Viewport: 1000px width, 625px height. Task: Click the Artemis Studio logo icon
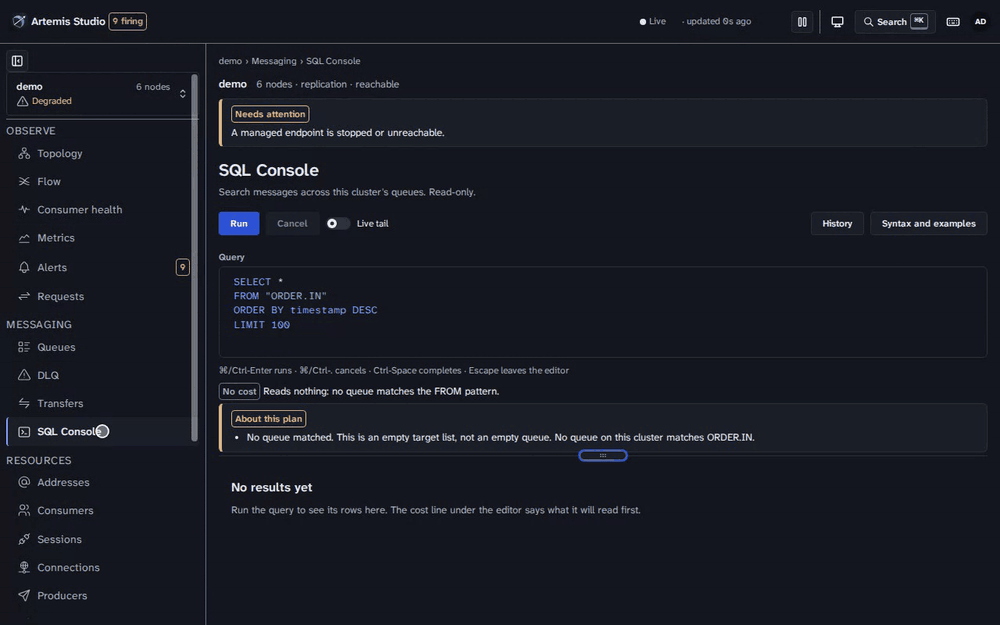click(x=19, y=21)
